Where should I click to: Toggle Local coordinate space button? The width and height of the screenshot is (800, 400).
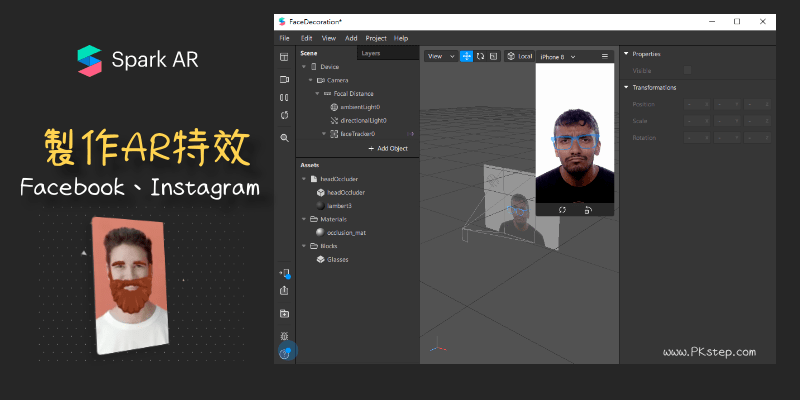point(519,56)
